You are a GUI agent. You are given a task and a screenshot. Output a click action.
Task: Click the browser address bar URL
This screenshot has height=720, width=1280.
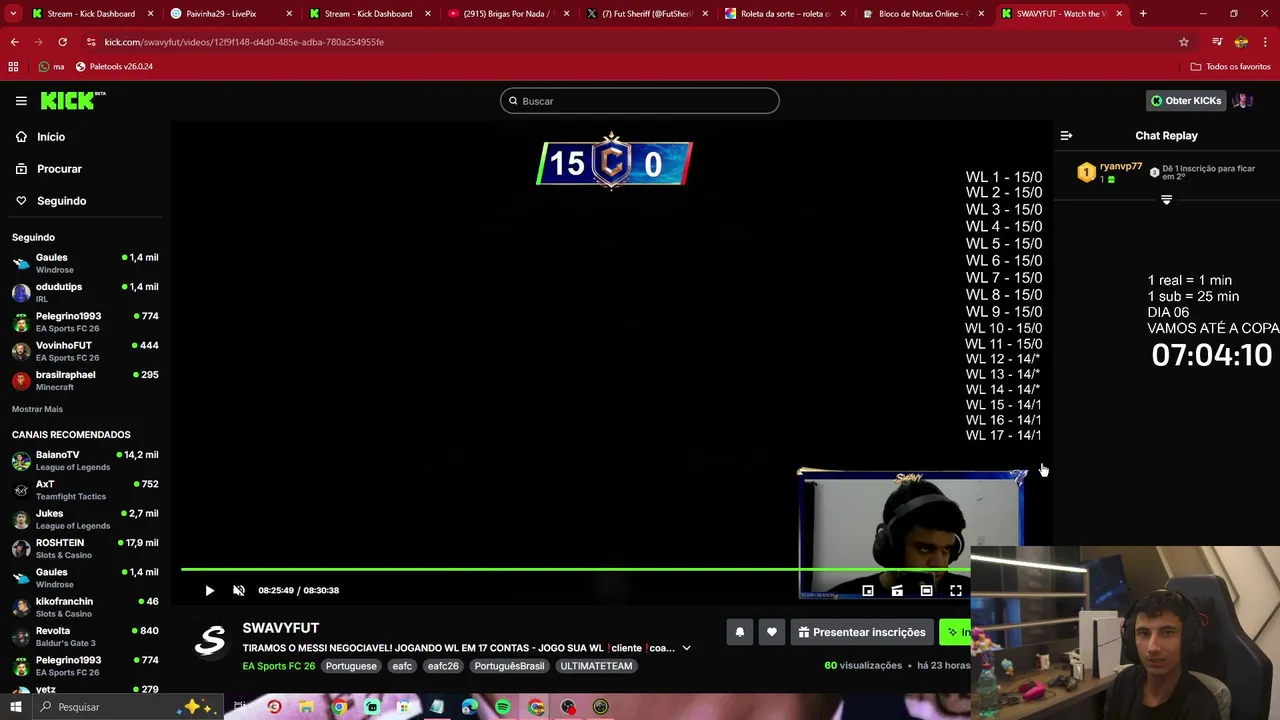244,42
